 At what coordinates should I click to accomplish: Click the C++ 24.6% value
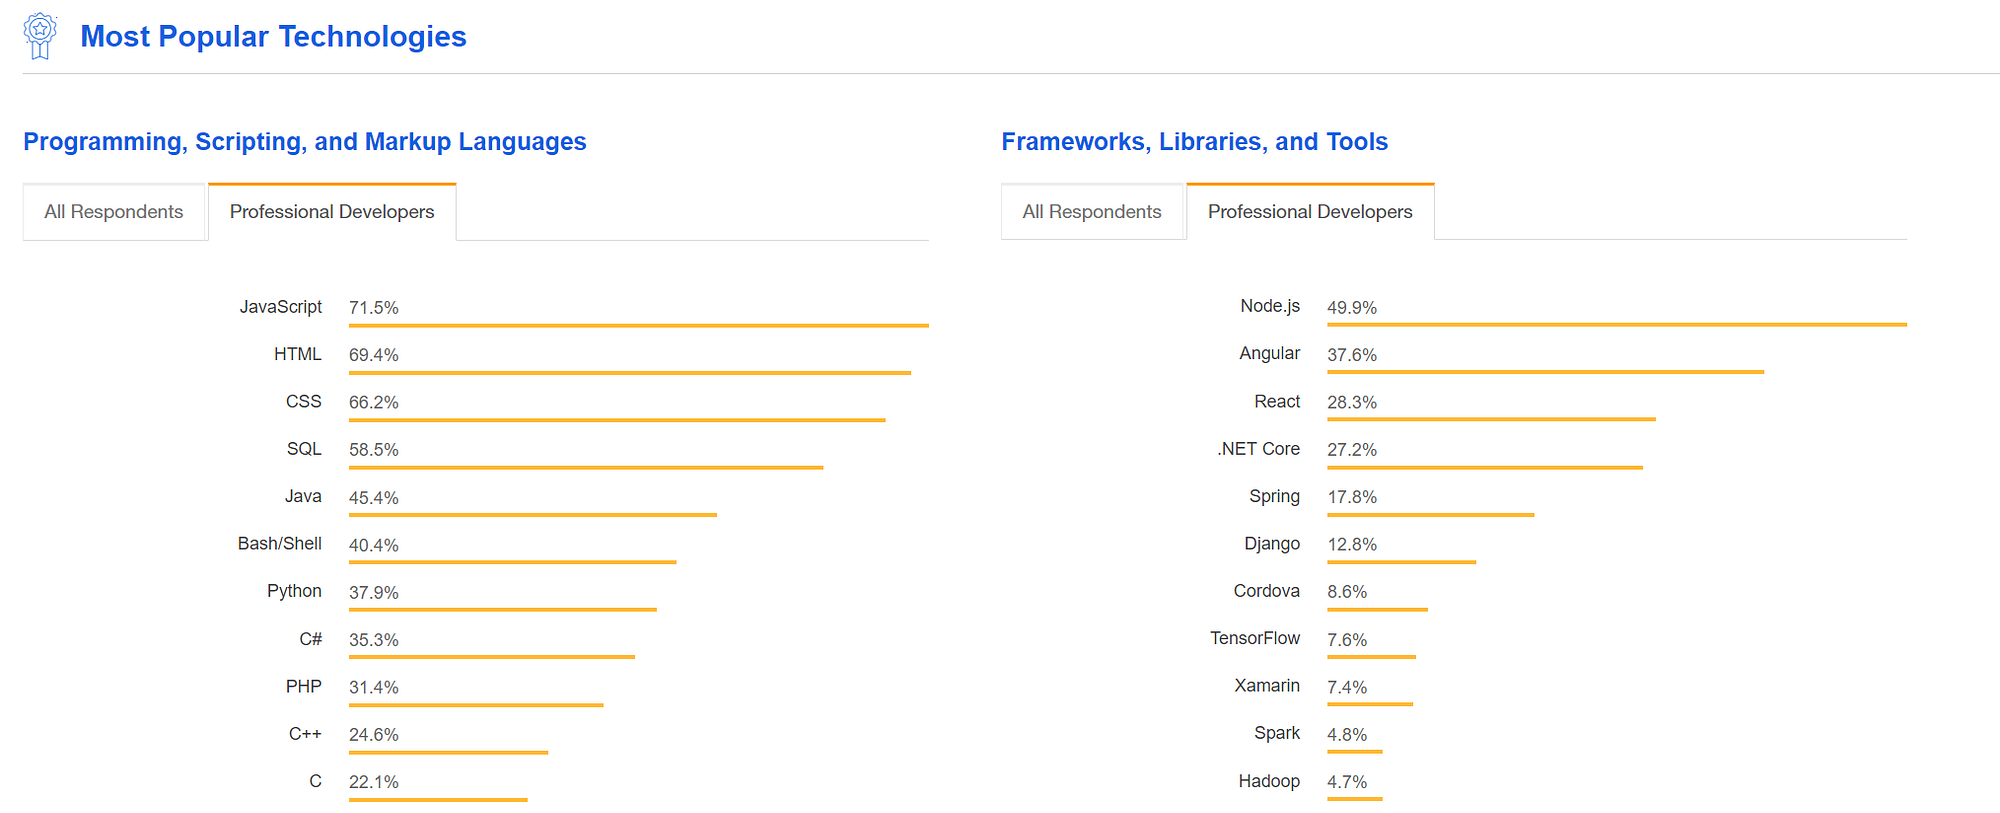pyautogui.click(x=374, y=735)
